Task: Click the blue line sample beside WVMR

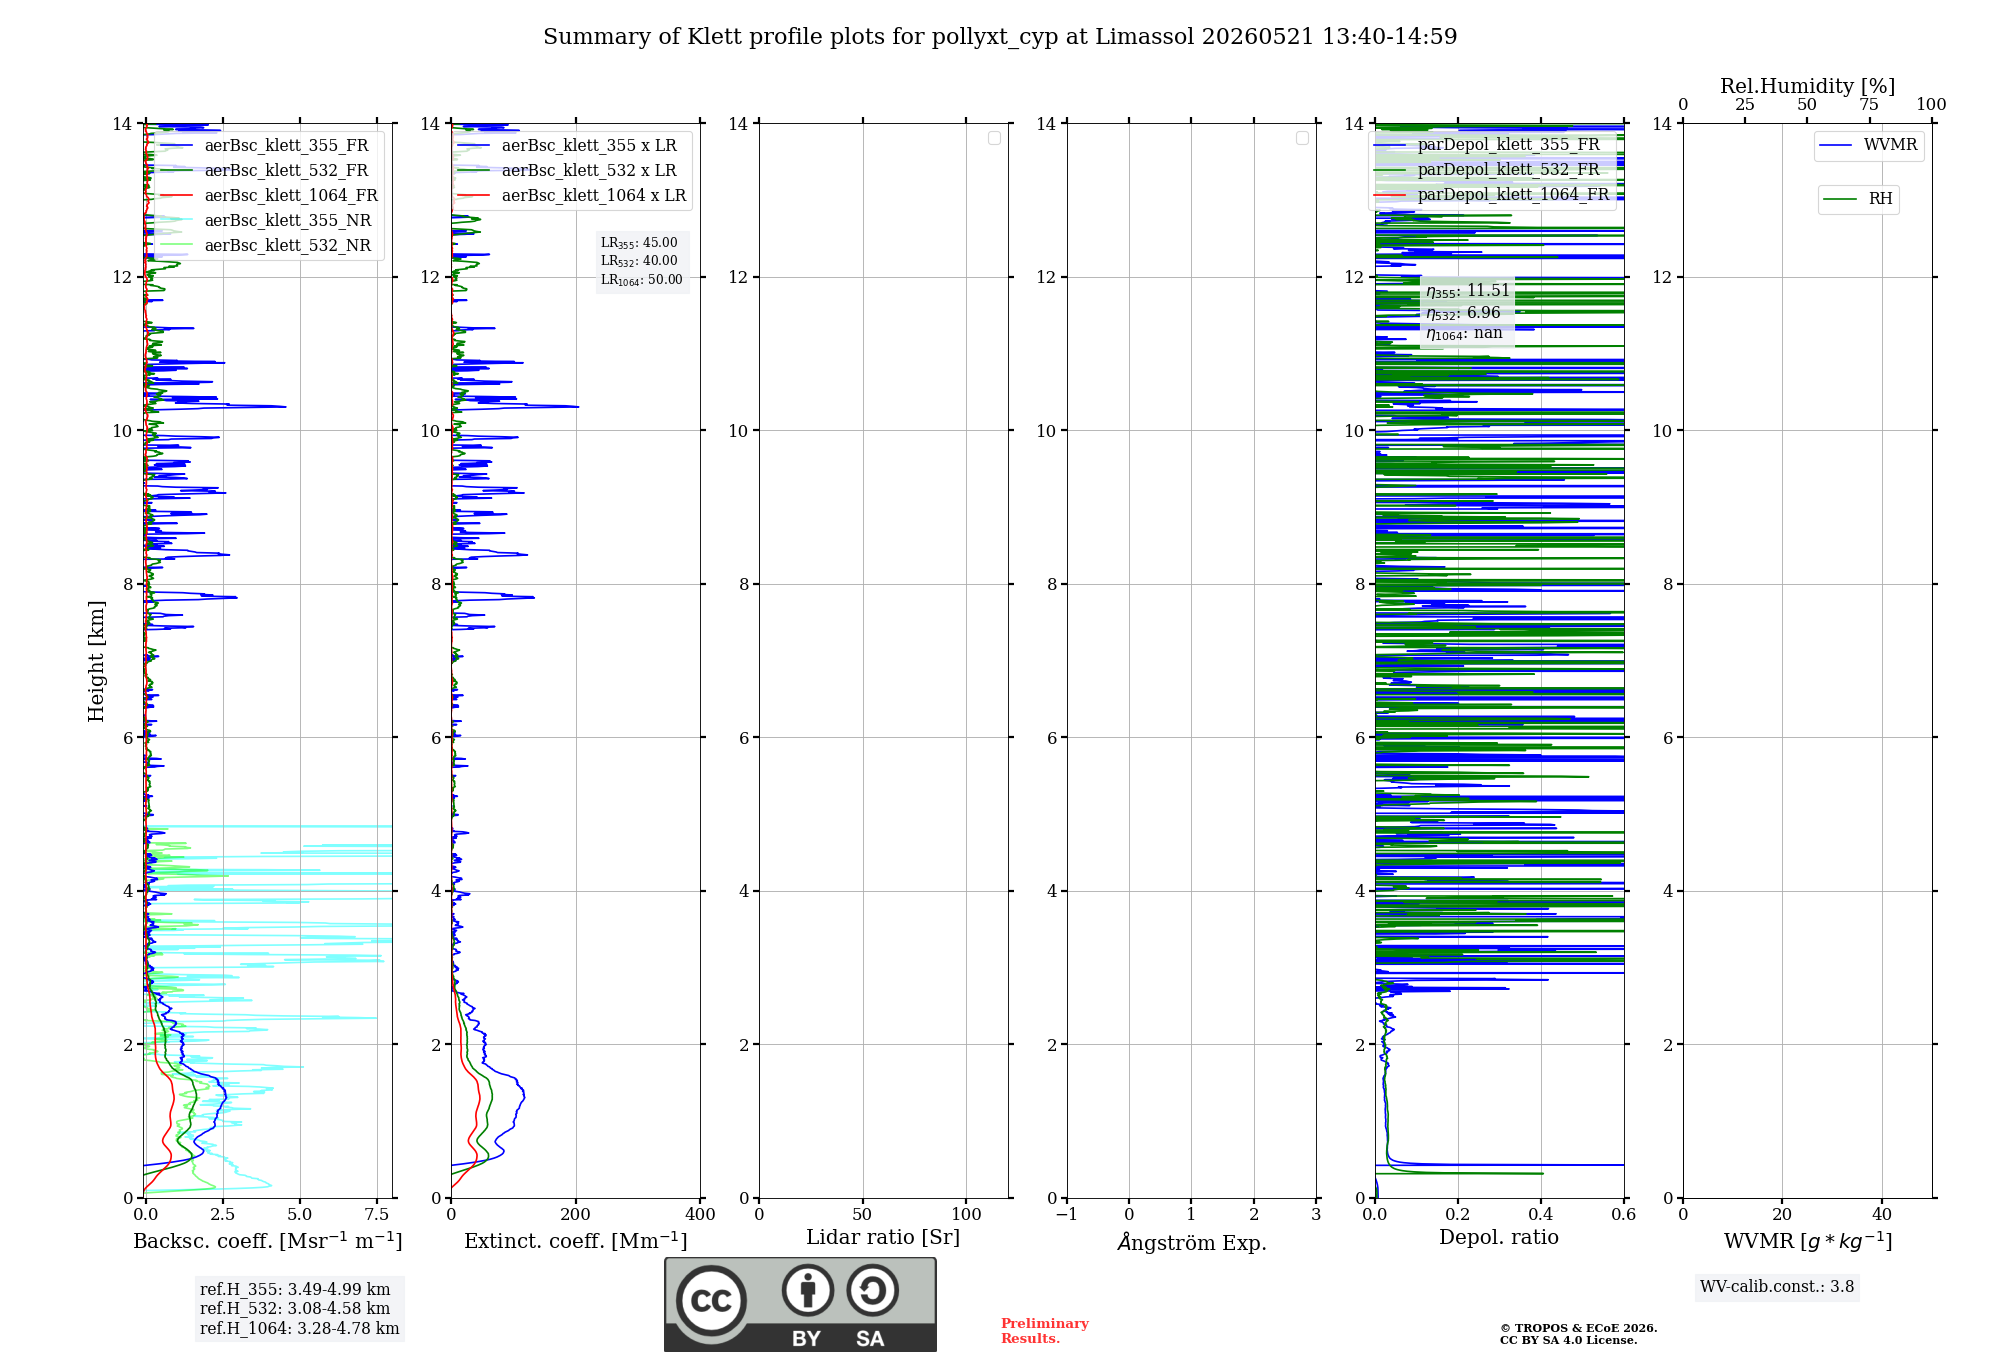Action: point(1836,145)
